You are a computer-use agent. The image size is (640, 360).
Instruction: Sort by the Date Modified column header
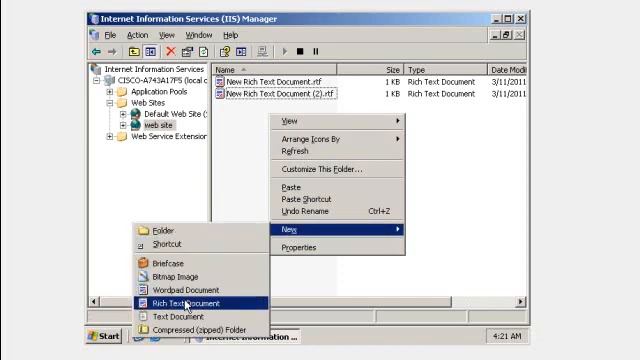507,70
